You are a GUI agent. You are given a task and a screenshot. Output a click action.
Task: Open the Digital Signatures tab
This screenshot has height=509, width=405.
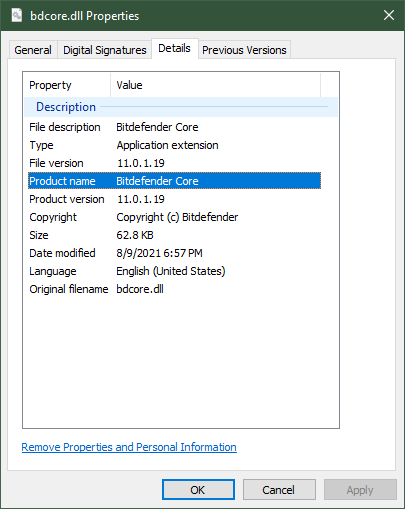(105, 50)
